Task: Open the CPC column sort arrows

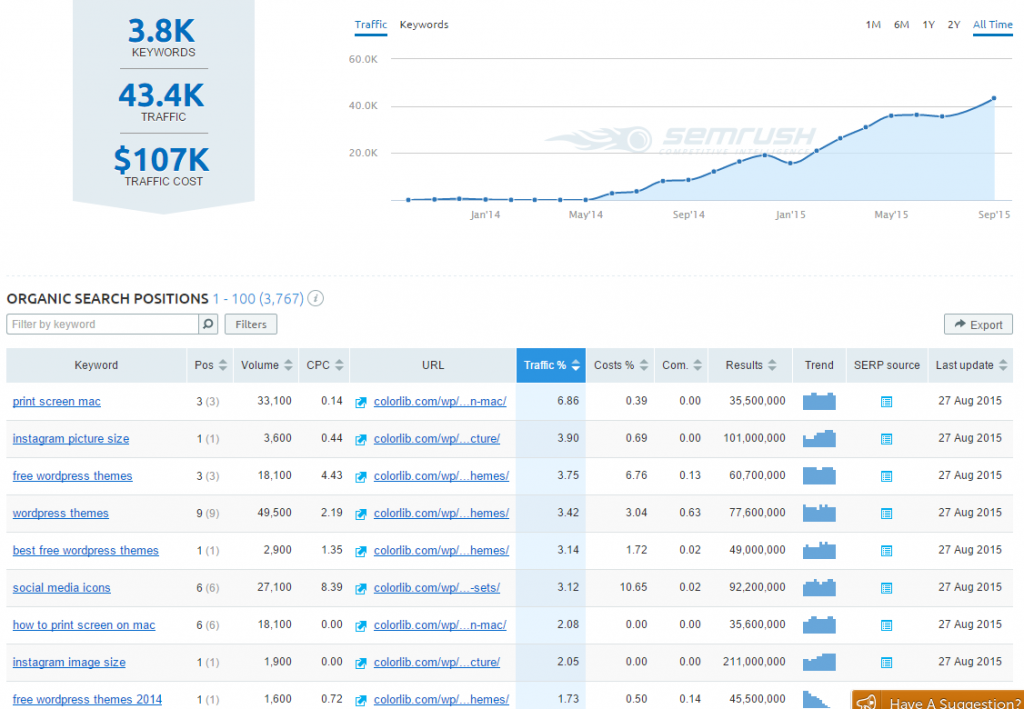Action: [x=340, y=365]
